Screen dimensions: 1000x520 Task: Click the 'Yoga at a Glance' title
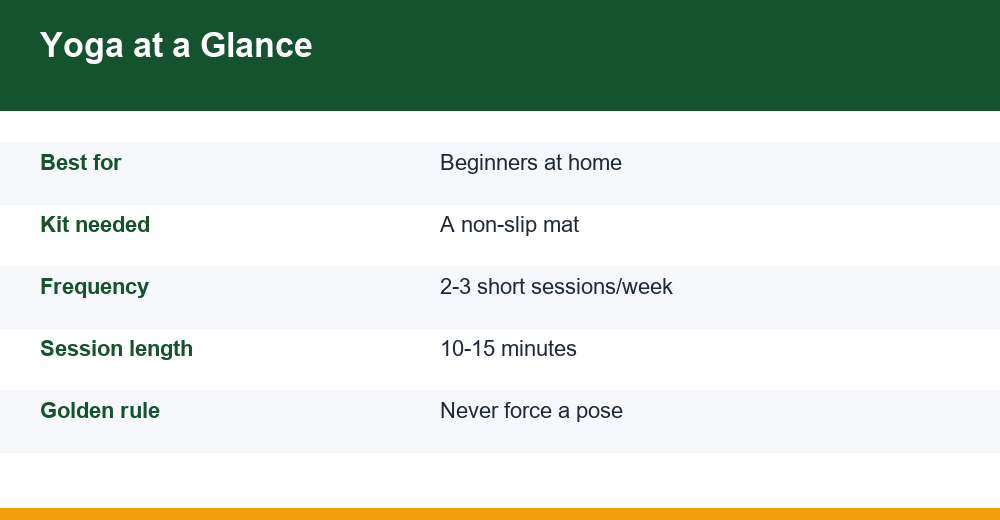[x=176, y=46]
